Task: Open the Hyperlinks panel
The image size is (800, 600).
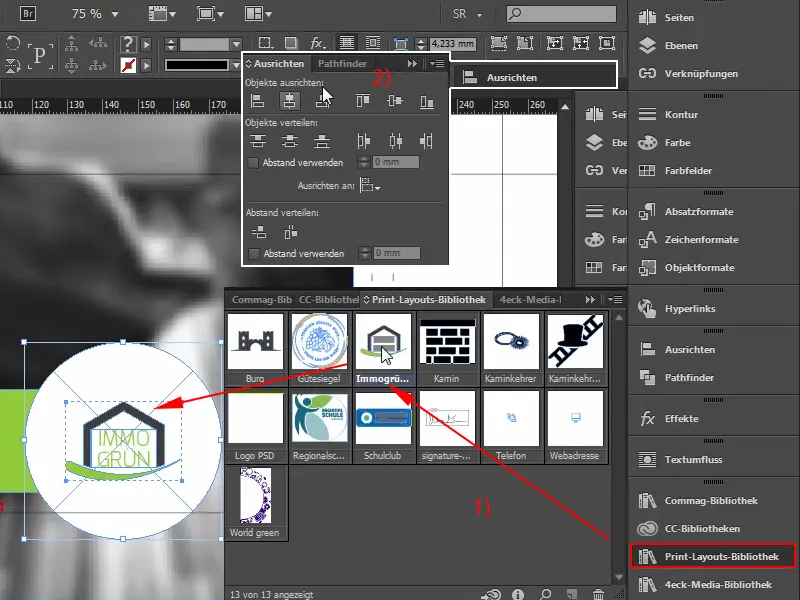Action: pos(690,309)
